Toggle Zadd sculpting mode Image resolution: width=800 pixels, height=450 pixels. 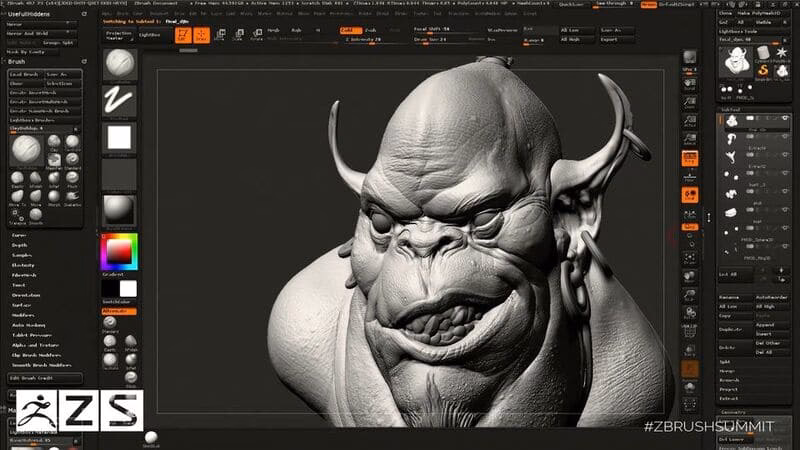point(351,31)
